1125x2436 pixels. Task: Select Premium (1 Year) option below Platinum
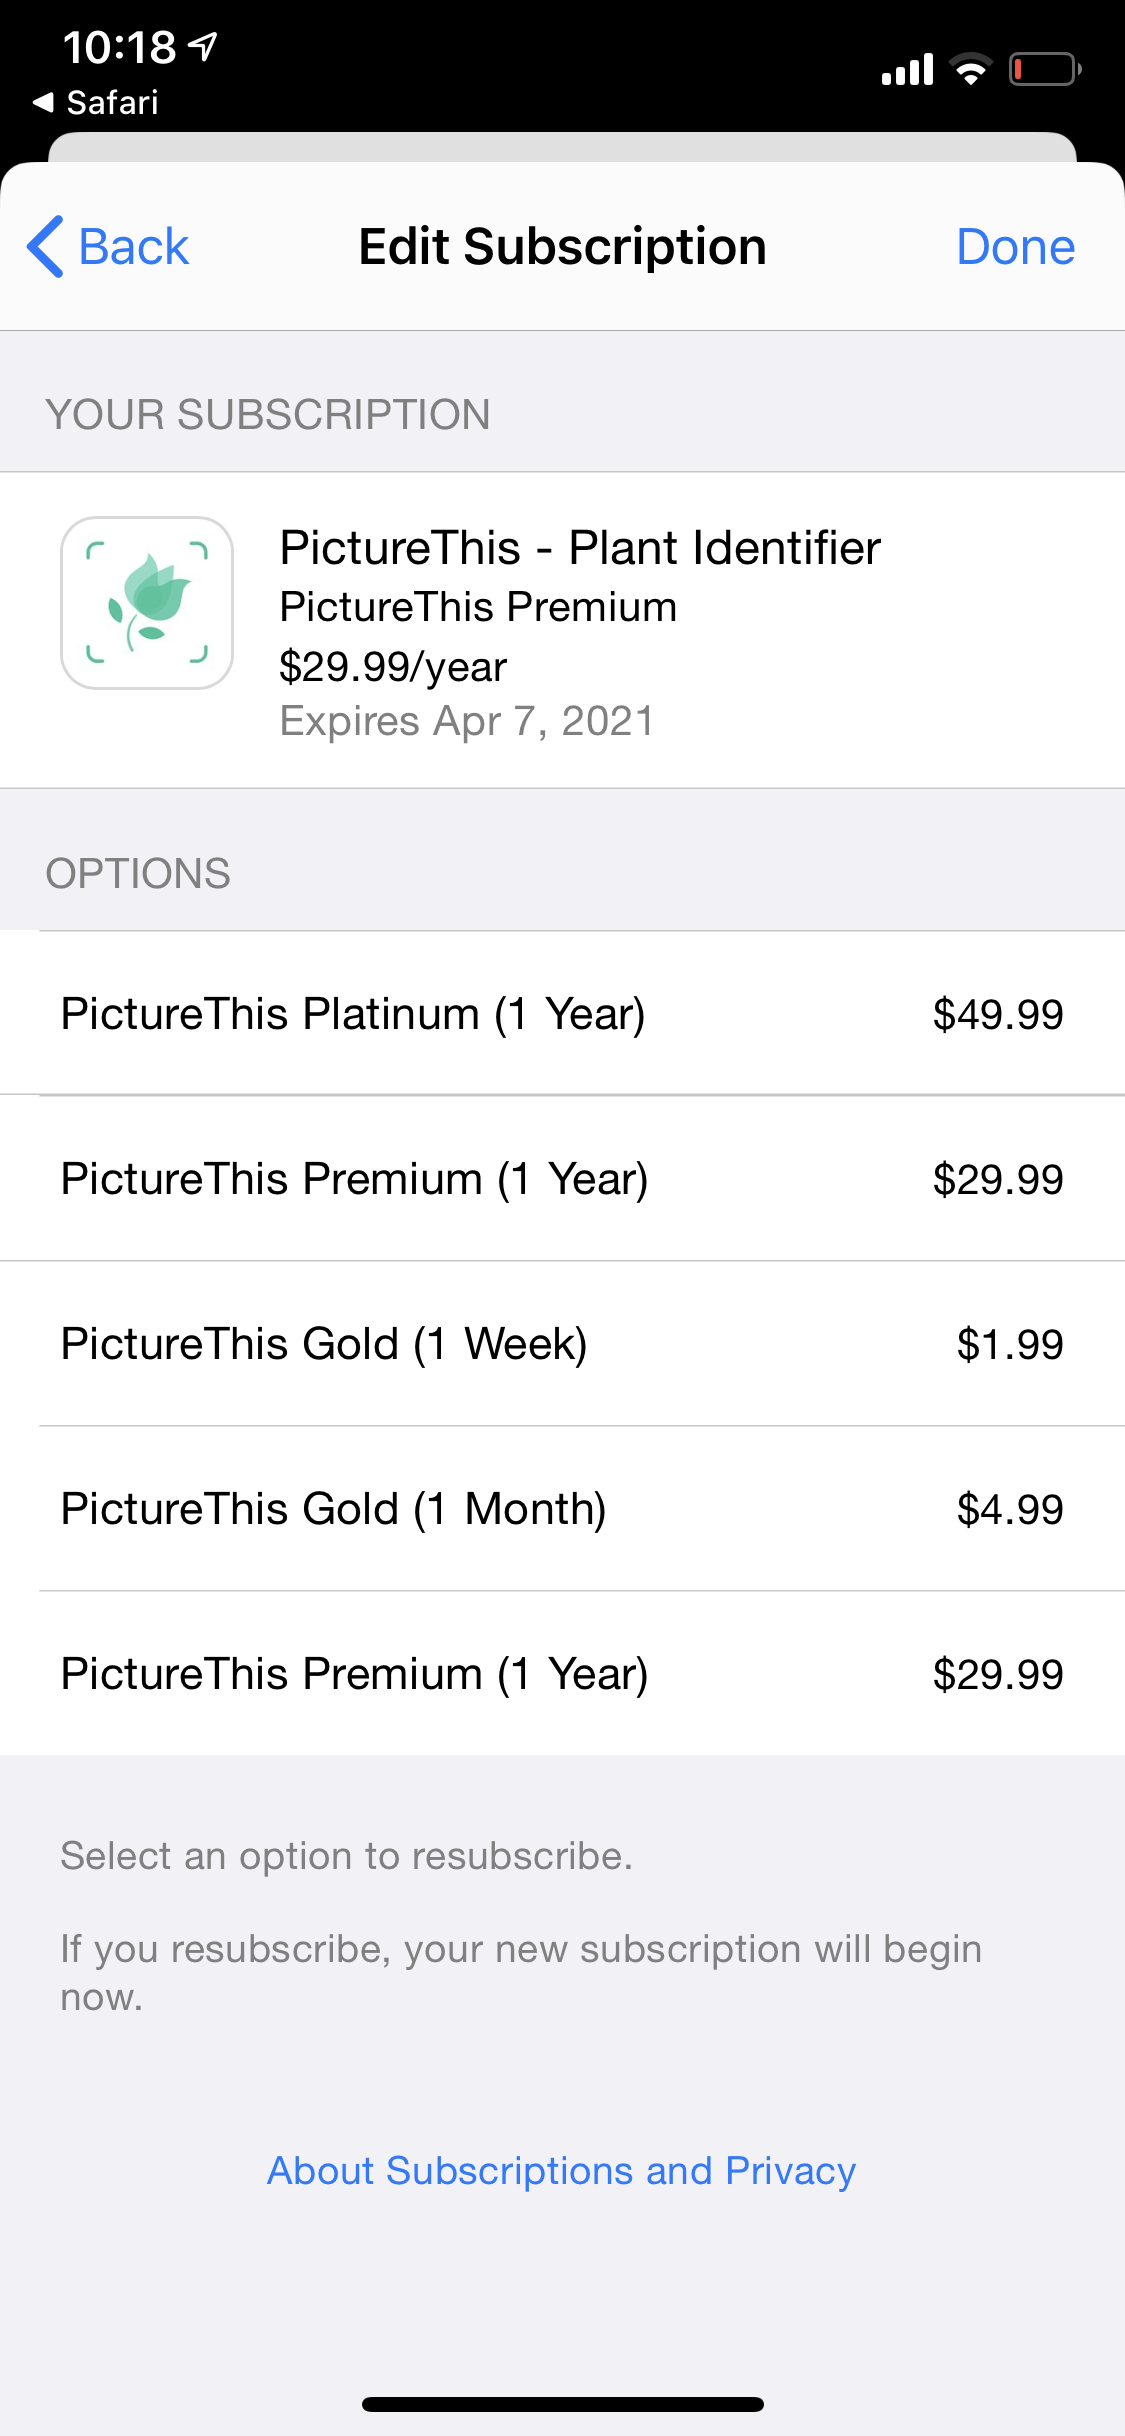(354, 1179)
